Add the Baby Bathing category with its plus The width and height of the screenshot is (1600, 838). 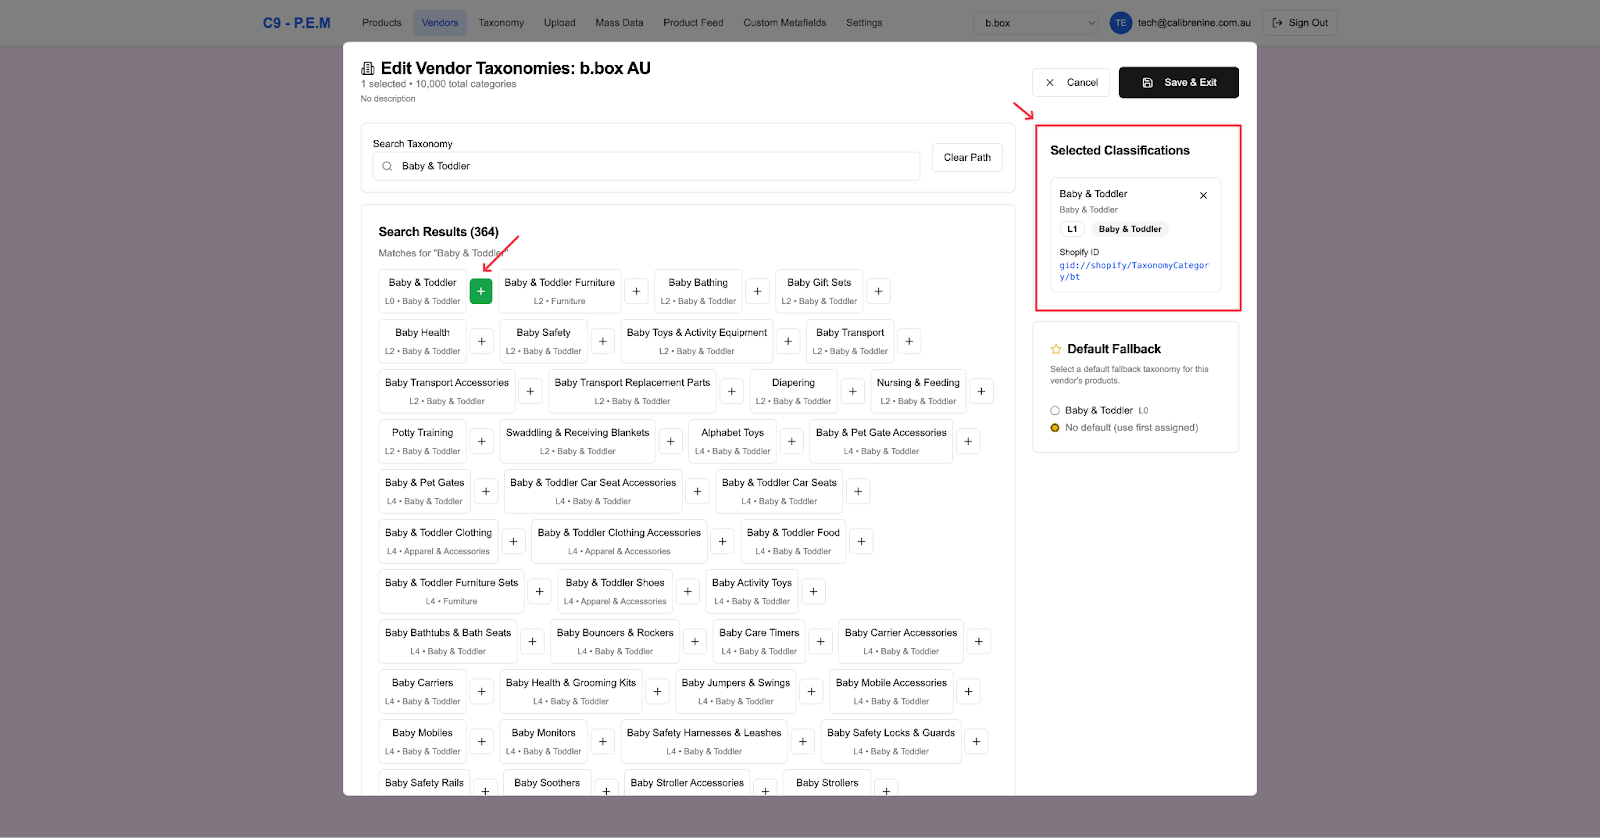pyautogui.click(x=757, y=291)
